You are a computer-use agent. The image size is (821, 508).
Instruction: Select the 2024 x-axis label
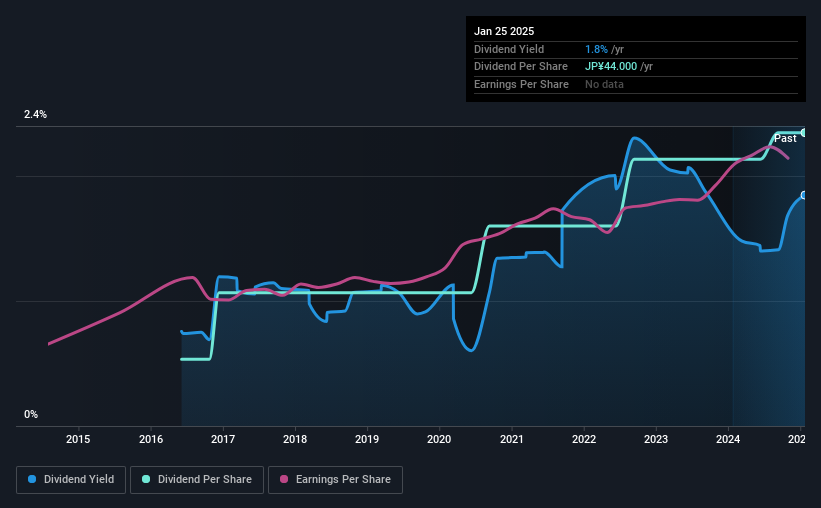(728, 439)
